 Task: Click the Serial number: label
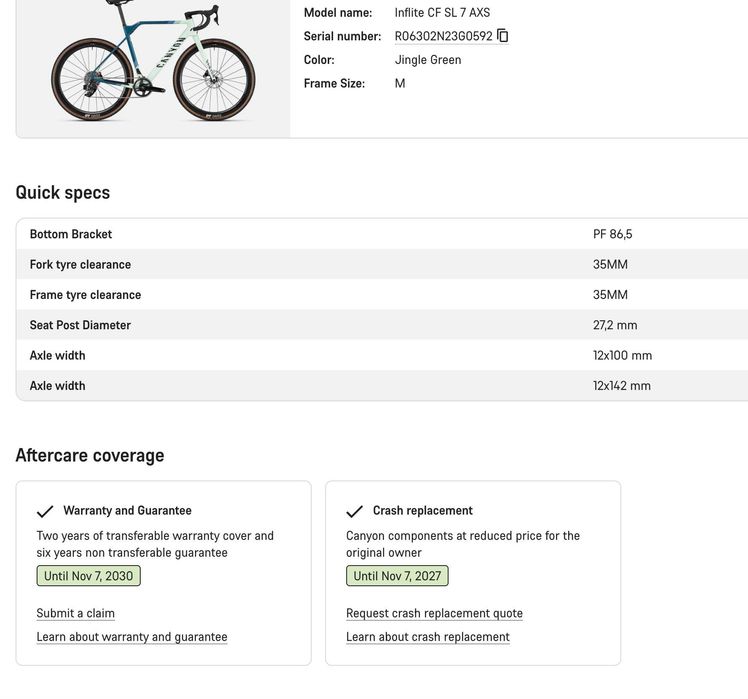point(343,36)
